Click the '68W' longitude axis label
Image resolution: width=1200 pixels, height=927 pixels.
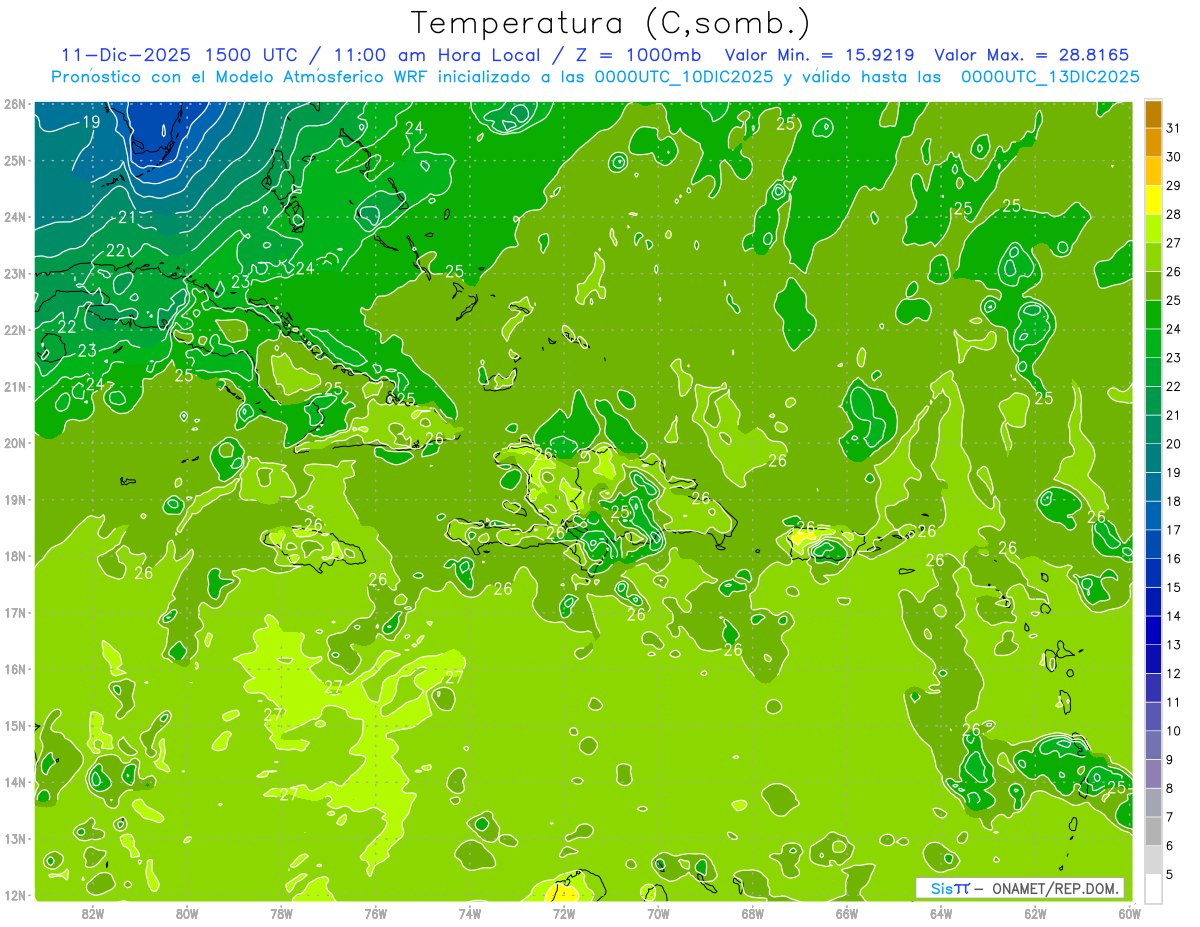[752, 913]
